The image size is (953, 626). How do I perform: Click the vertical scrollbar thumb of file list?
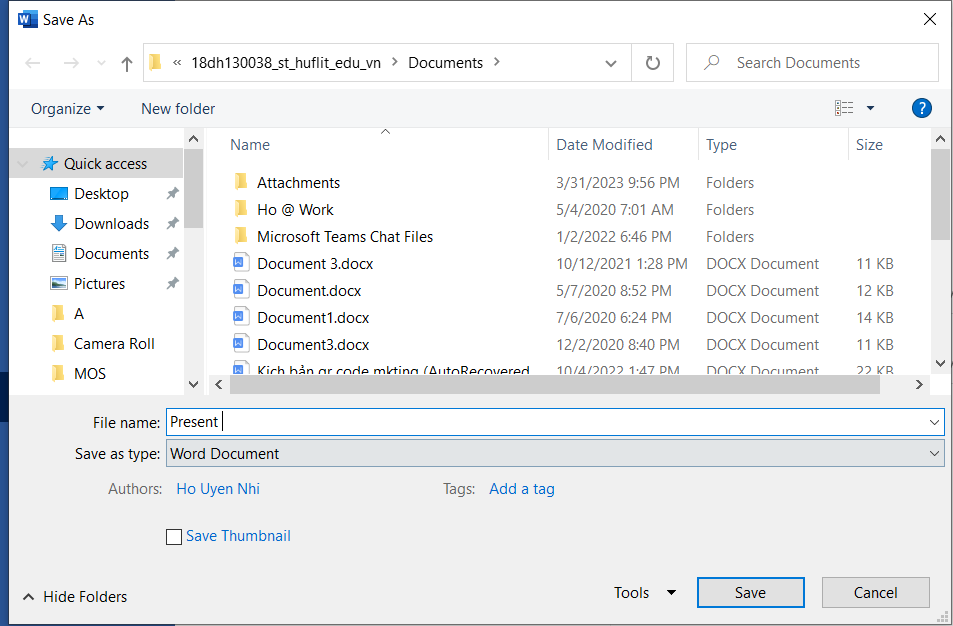click(x=940, y=194)
